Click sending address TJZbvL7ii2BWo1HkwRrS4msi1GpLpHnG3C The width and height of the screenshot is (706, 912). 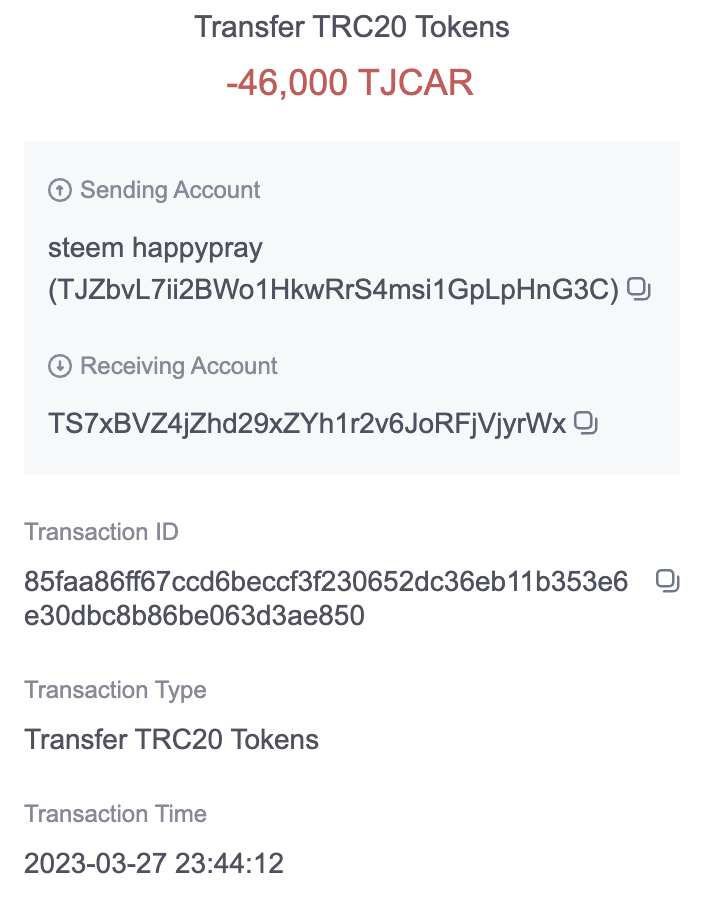coord(334,290)
